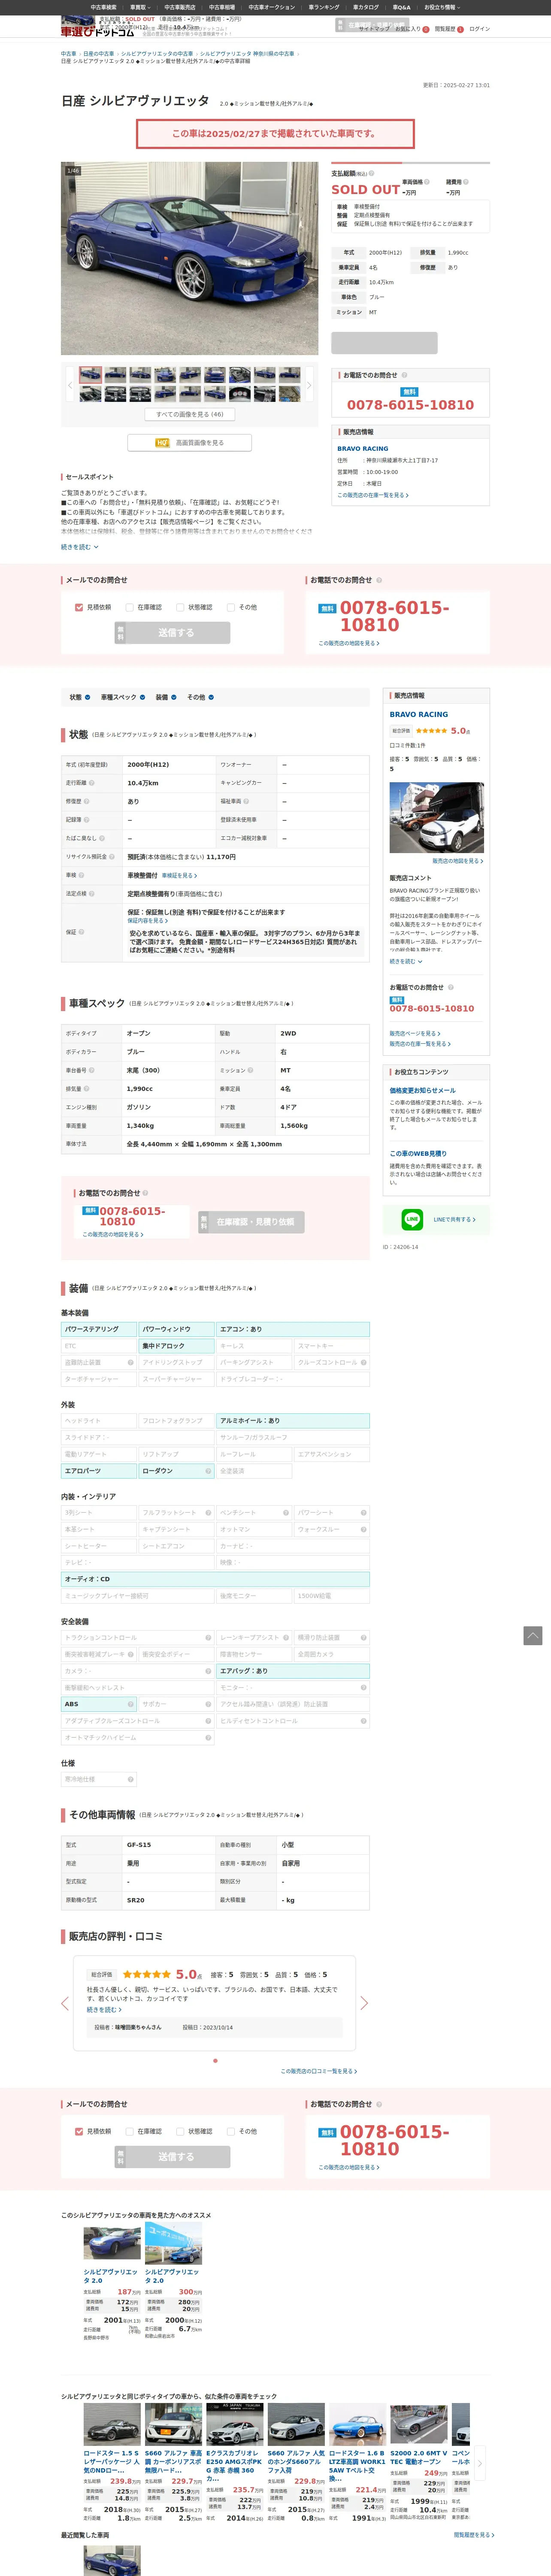Screen dimensions: 551x2576
Task: Click the HQ 高画質画像を見る button
Action: coord(189,442)
